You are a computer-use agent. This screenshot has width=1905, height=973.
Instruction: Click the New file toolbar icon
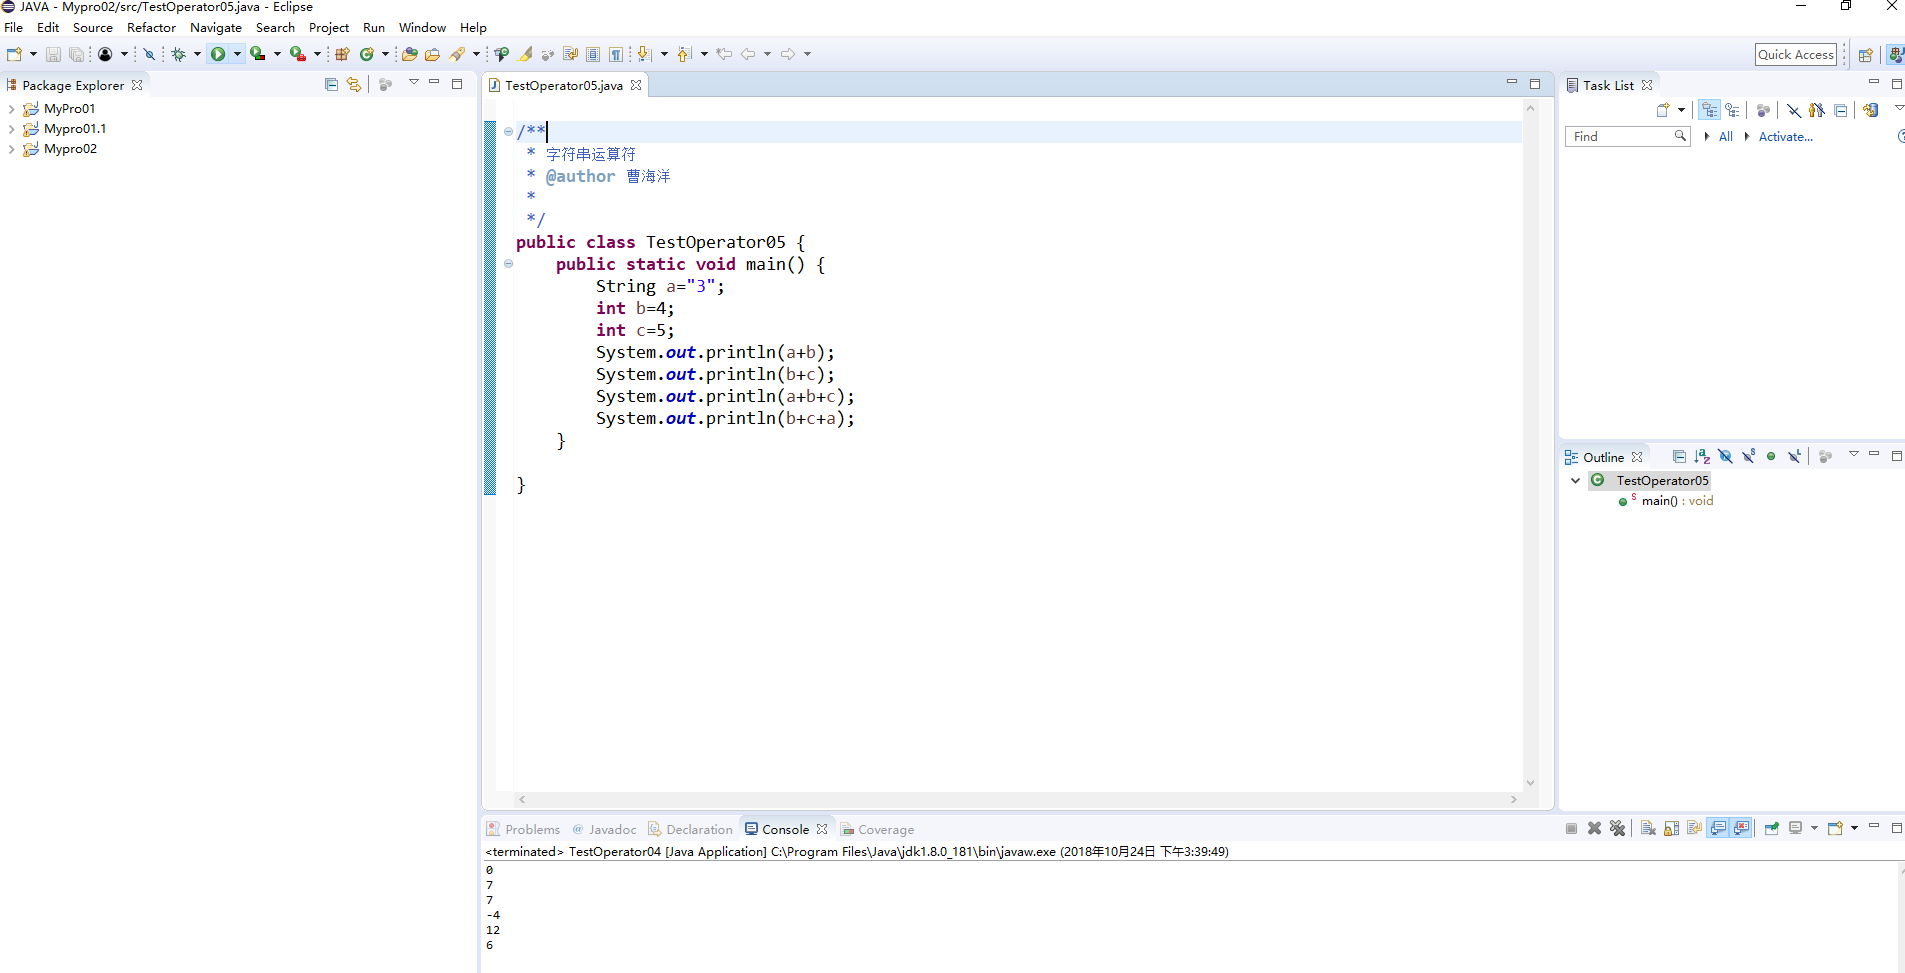point(14,54)
